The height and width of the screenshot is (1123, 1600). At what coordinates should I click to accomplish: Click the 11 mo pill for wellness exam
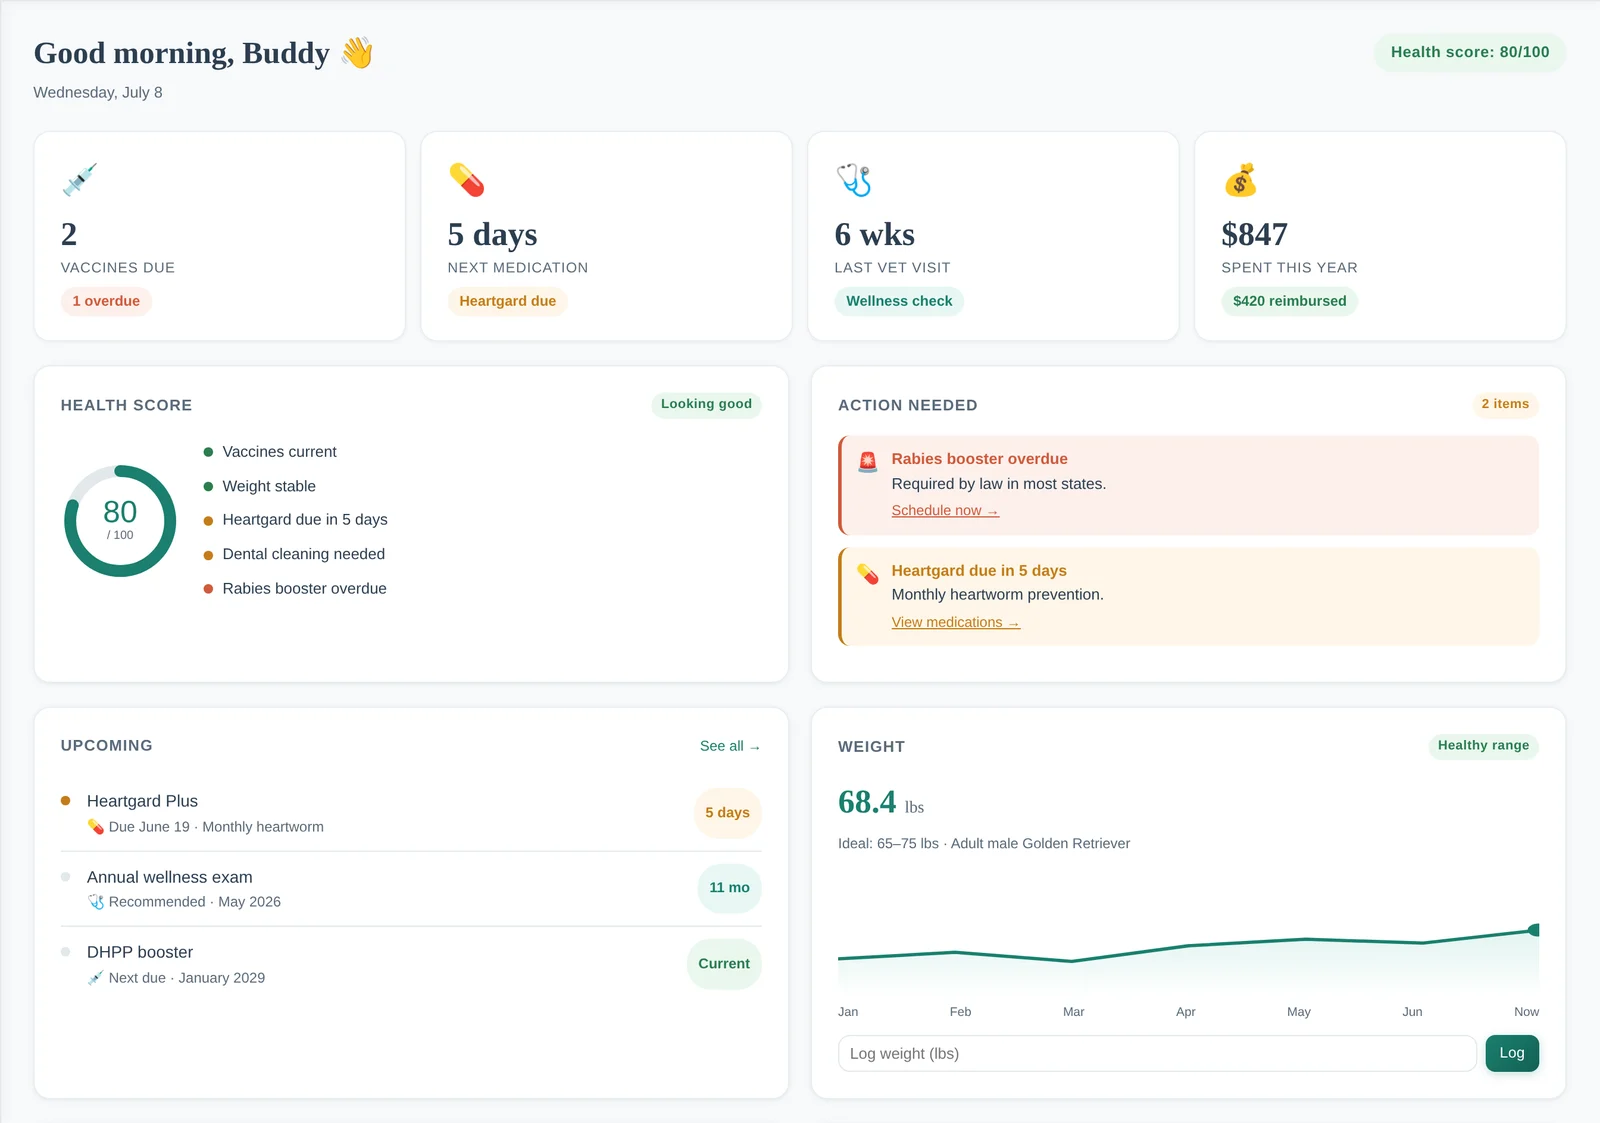(729, 888)
